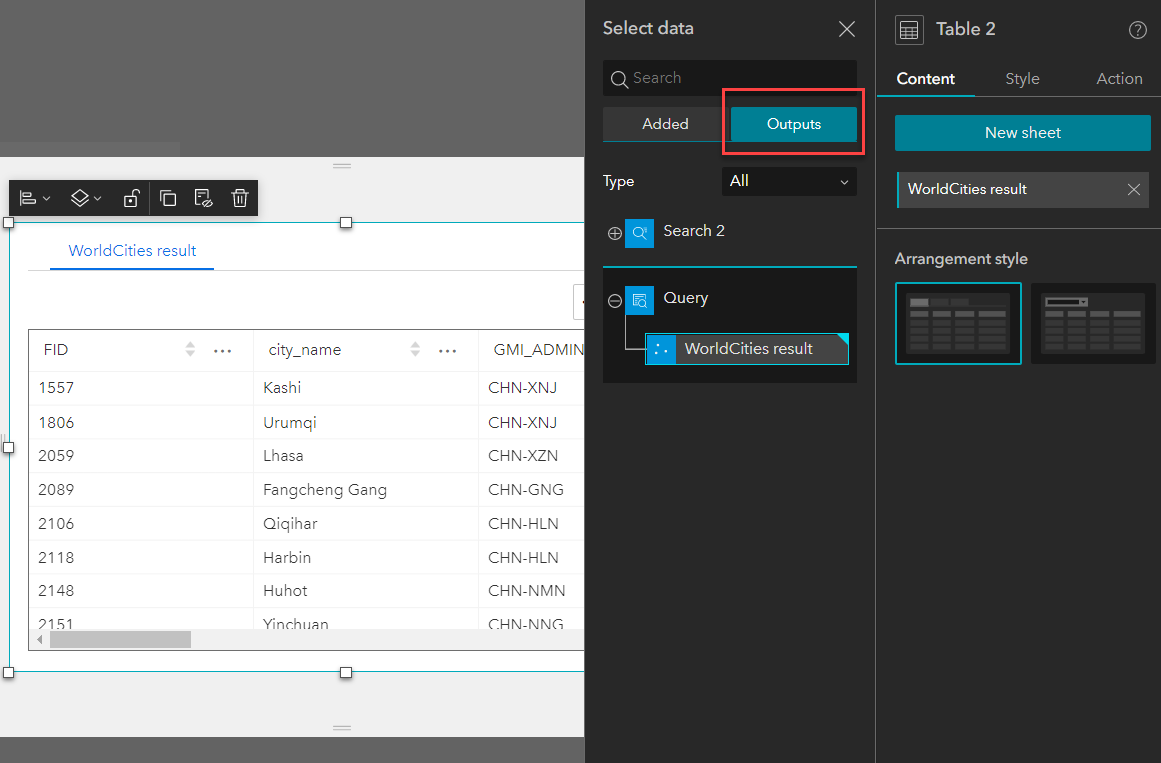
Task: Remove the WorldCities result sheet
Action: 1133,190
